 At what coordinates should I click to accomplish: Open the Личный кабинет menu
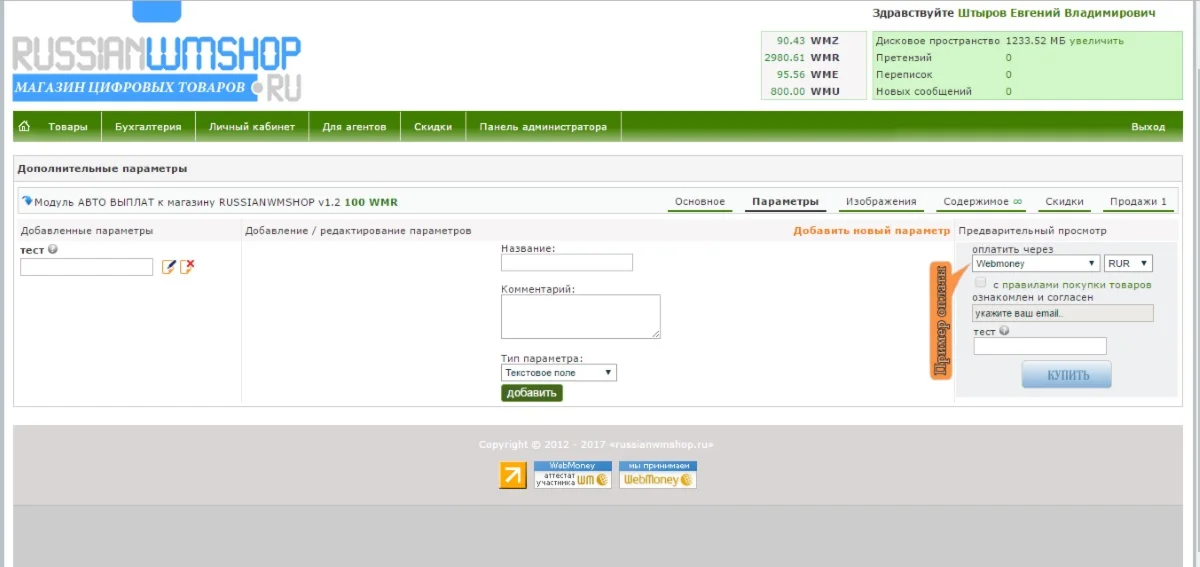252,127
